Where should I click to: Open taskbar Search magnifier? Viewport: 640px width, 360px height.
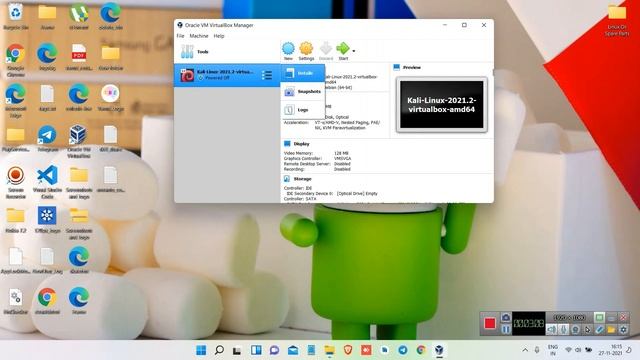(219, 350)
